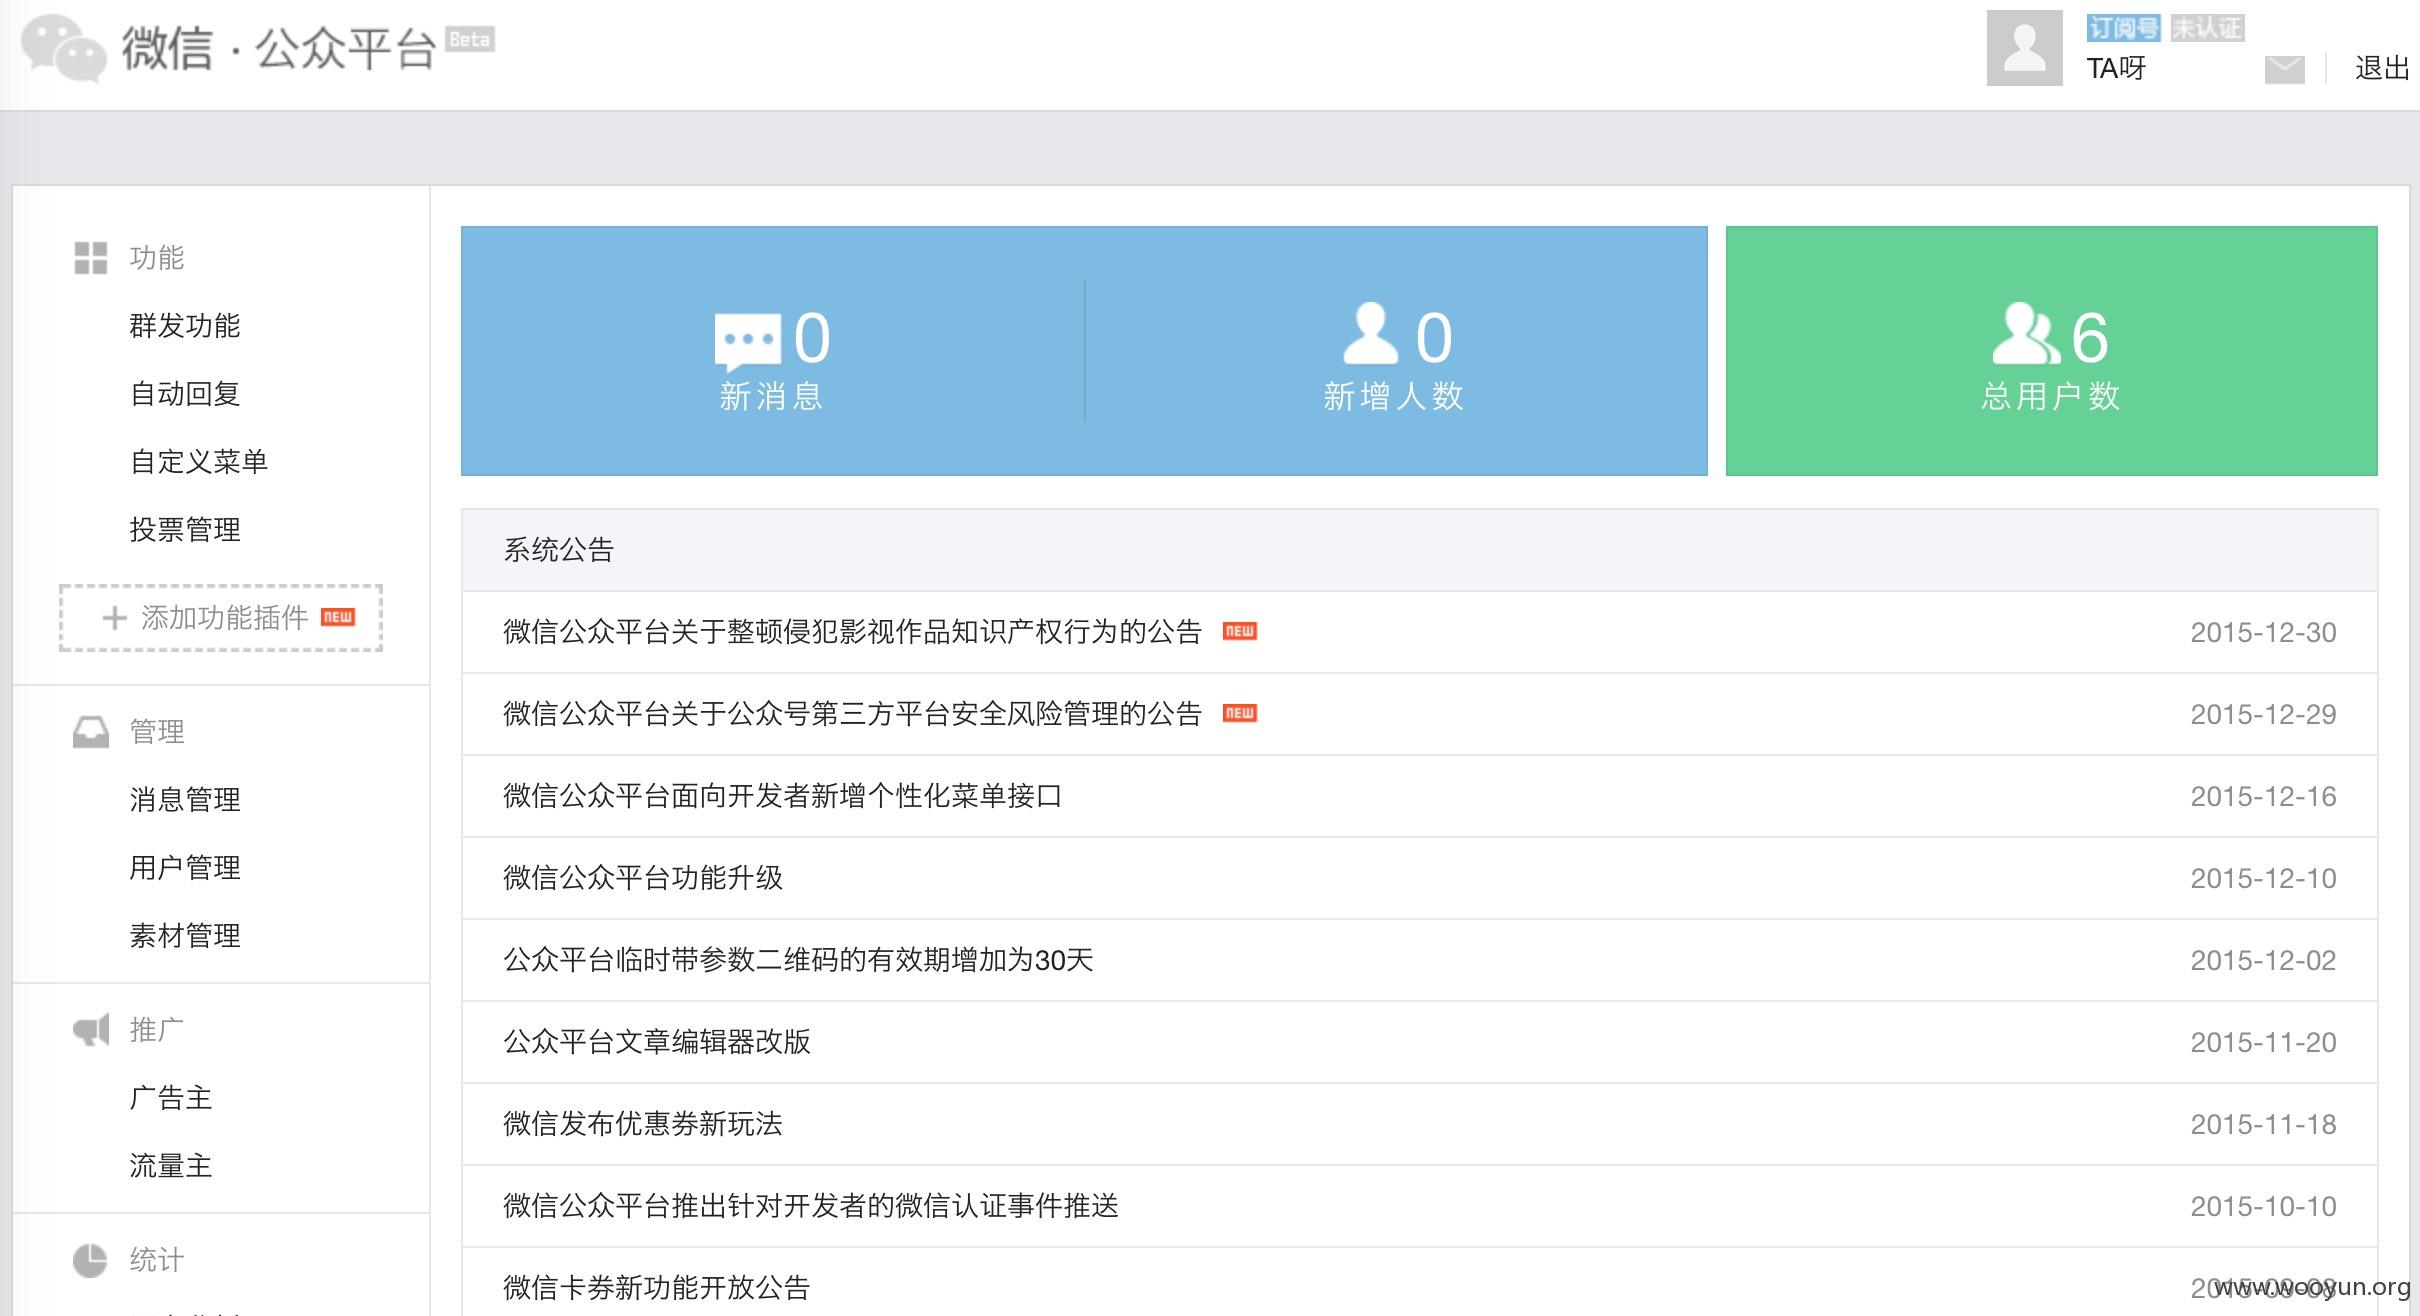Click the NEW badge on the 2015-12-30 announcement
The image size is (2420, 1316).
1240,631
